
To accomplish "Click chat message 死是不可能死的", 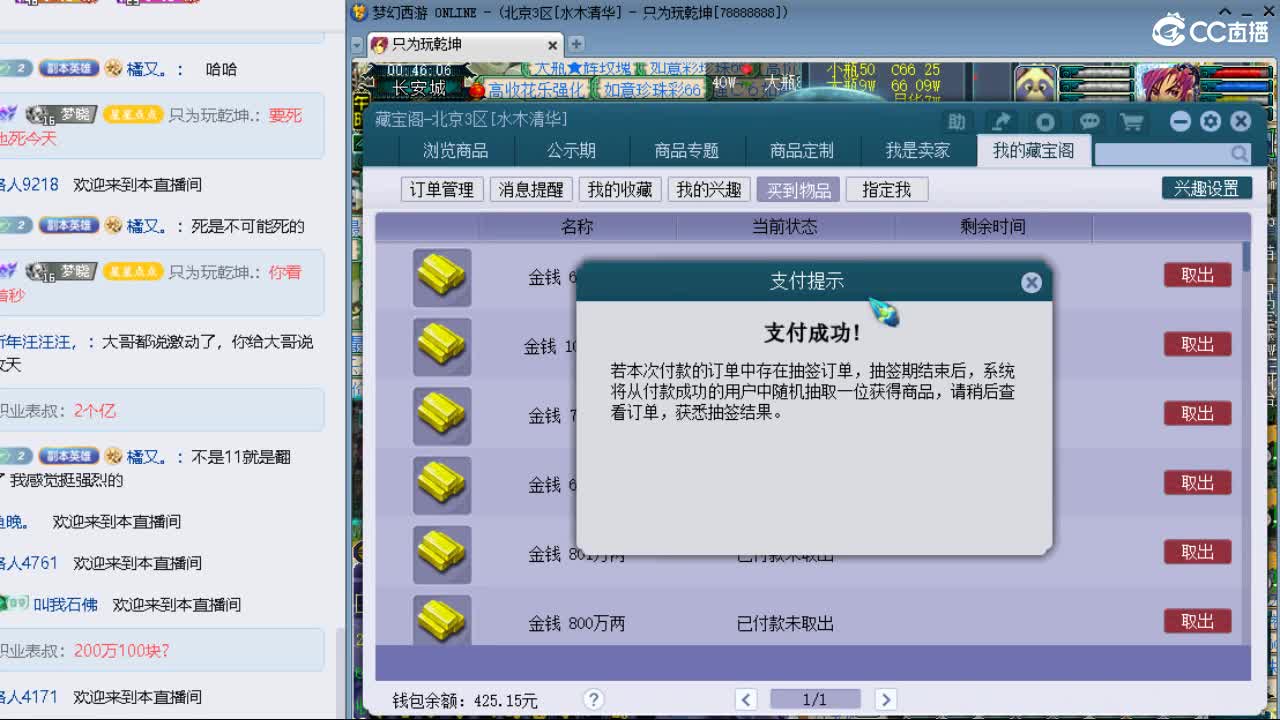I will [248, 226].
